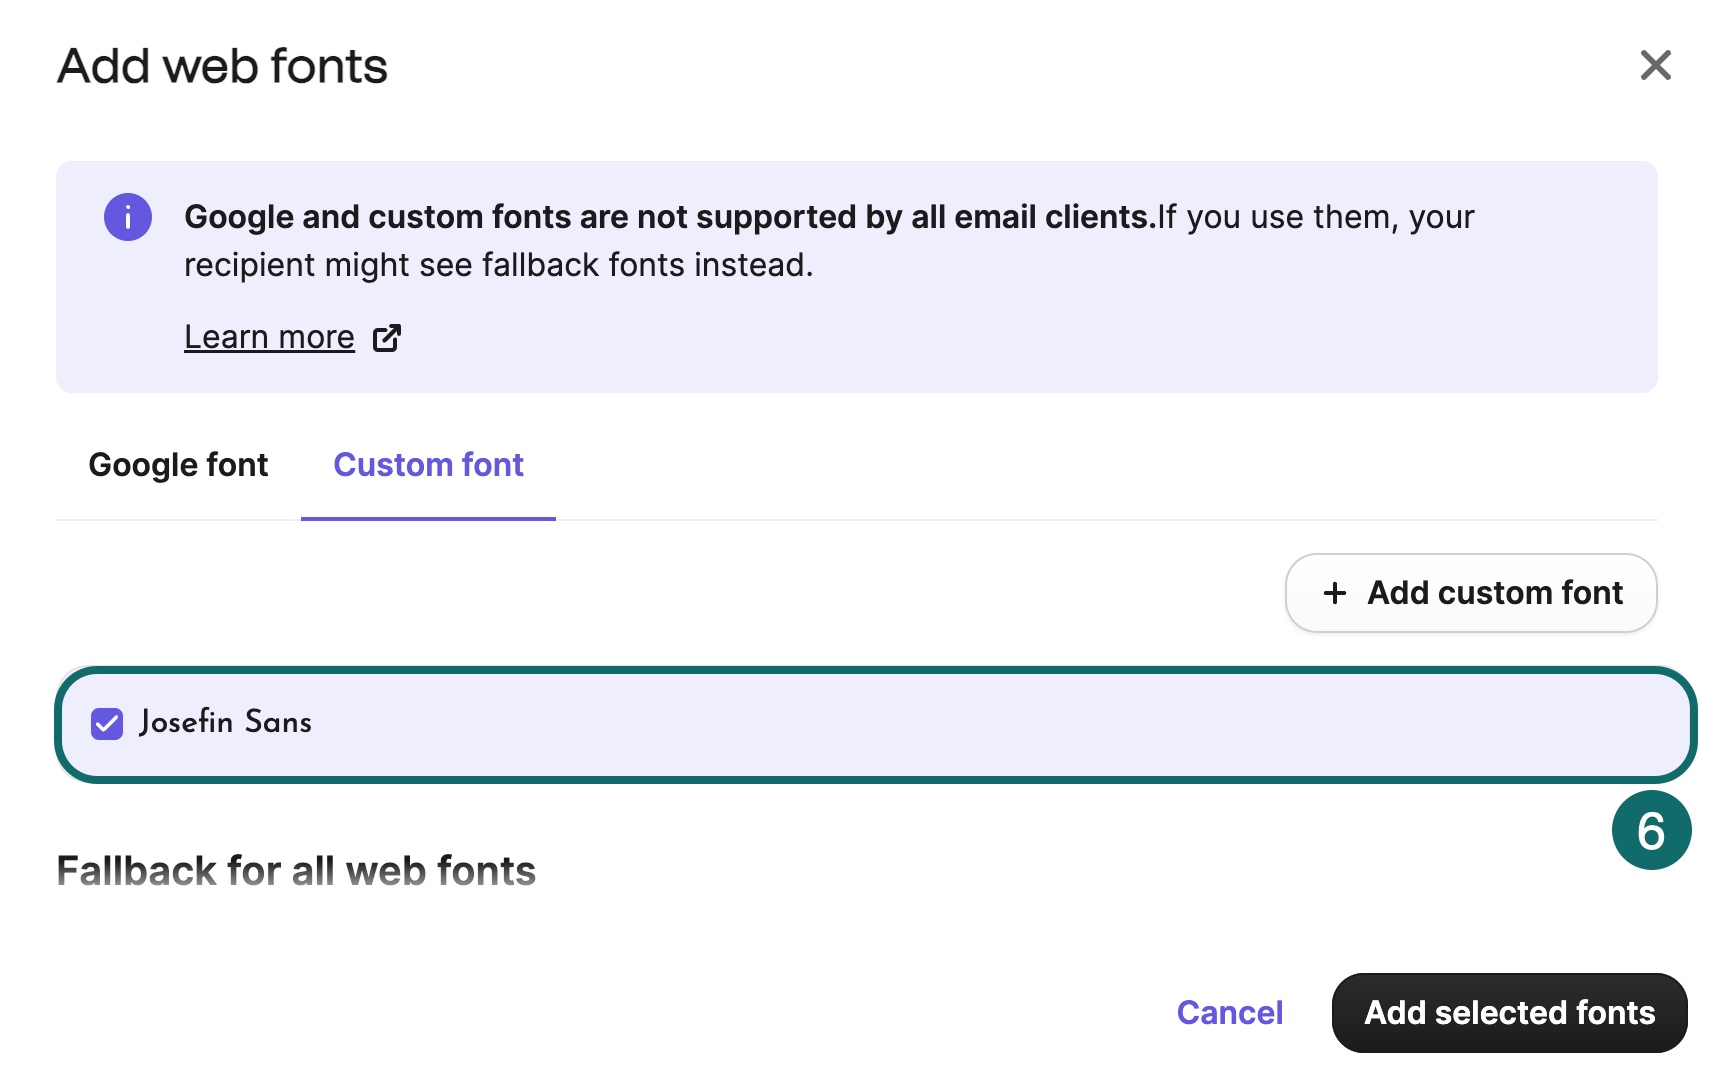Click the step 6 badge indicator
The width and height of the screenshot is (1720, 1092).
coord(1654,829)
